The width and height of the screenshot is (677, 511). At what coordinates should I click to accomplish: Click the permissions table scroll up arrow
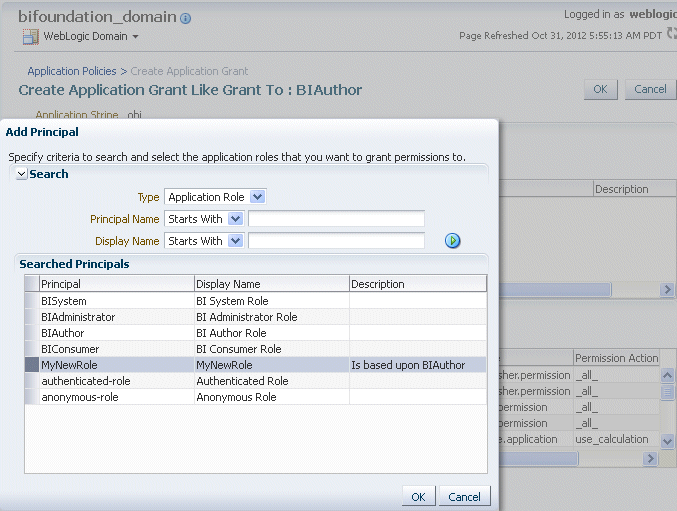tap(667, 375)
